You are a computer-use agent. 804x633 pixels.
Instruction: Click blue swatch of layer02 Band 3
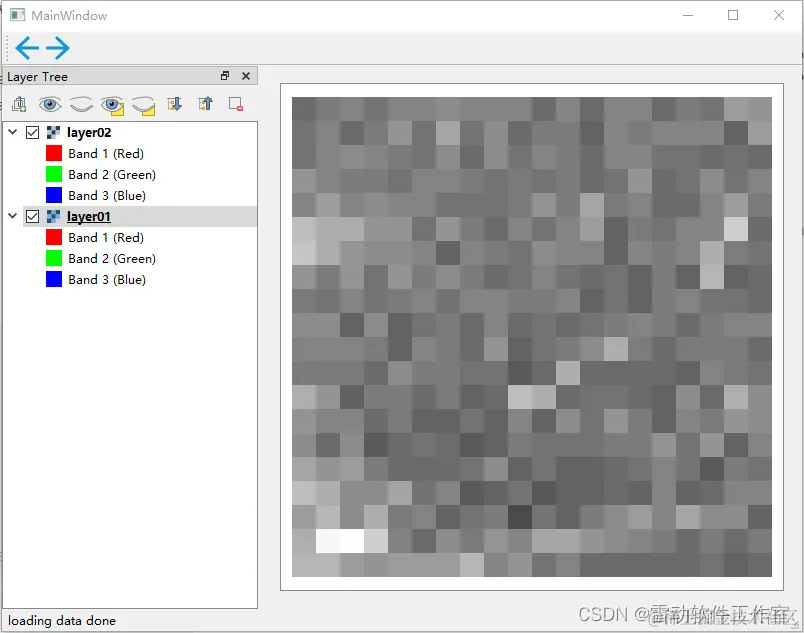point(54,195)
